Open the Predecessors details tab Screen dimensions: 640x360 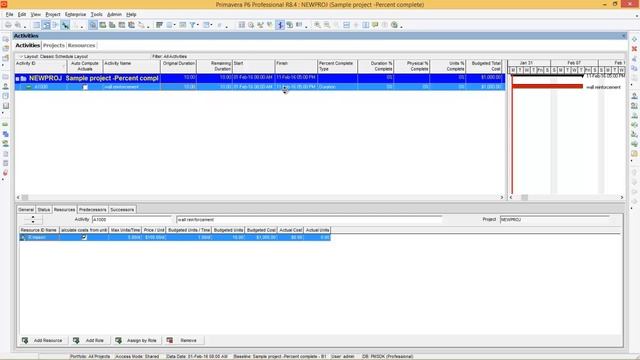(93, 209)
